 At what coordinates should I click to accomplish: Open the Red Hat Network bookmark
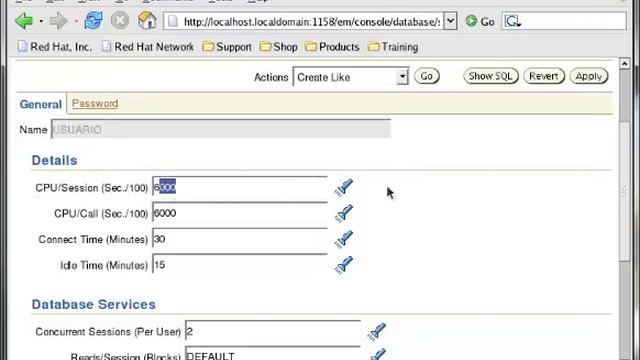148,47
